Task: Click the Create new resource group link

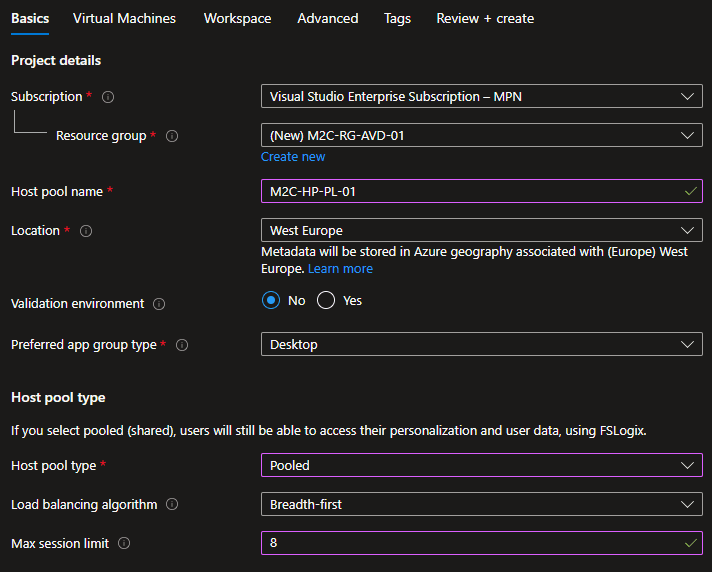Action: (x=293, y=157)
